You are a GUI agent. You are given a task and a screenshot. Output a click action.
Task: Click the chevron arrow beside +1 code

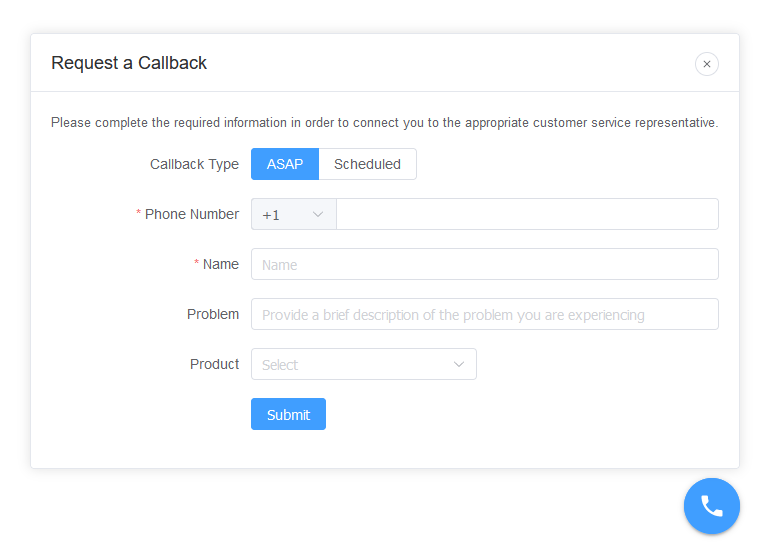[318, 215]
